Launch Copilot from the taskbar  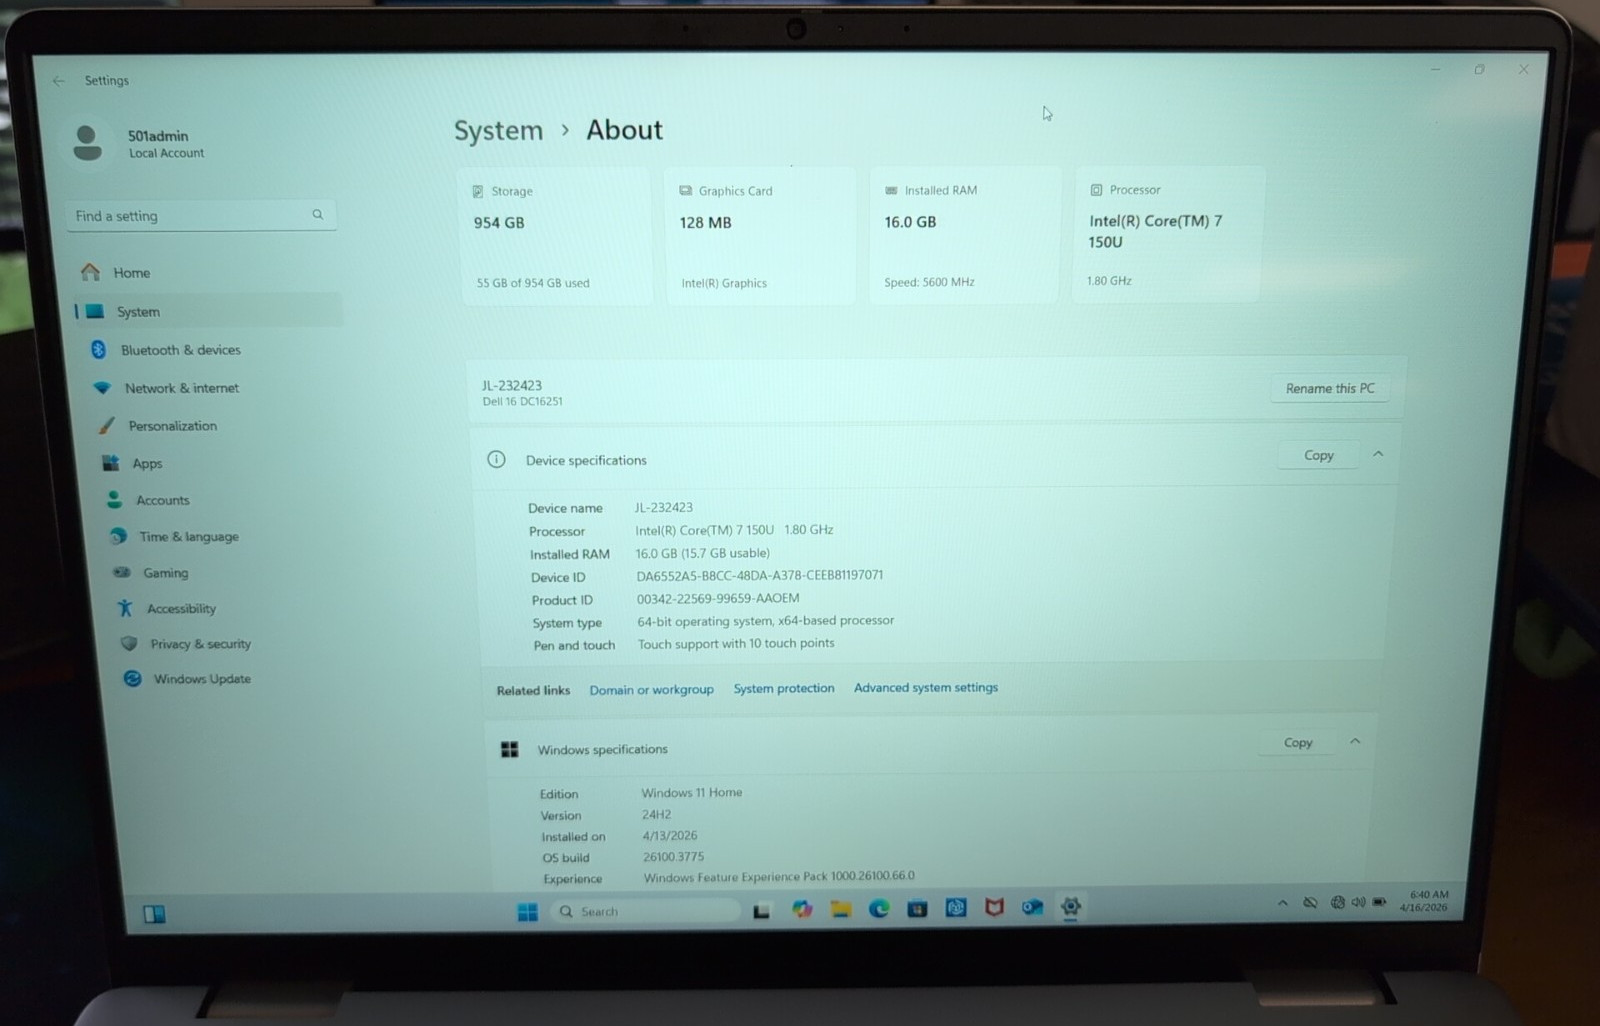[x=802, y=909]
